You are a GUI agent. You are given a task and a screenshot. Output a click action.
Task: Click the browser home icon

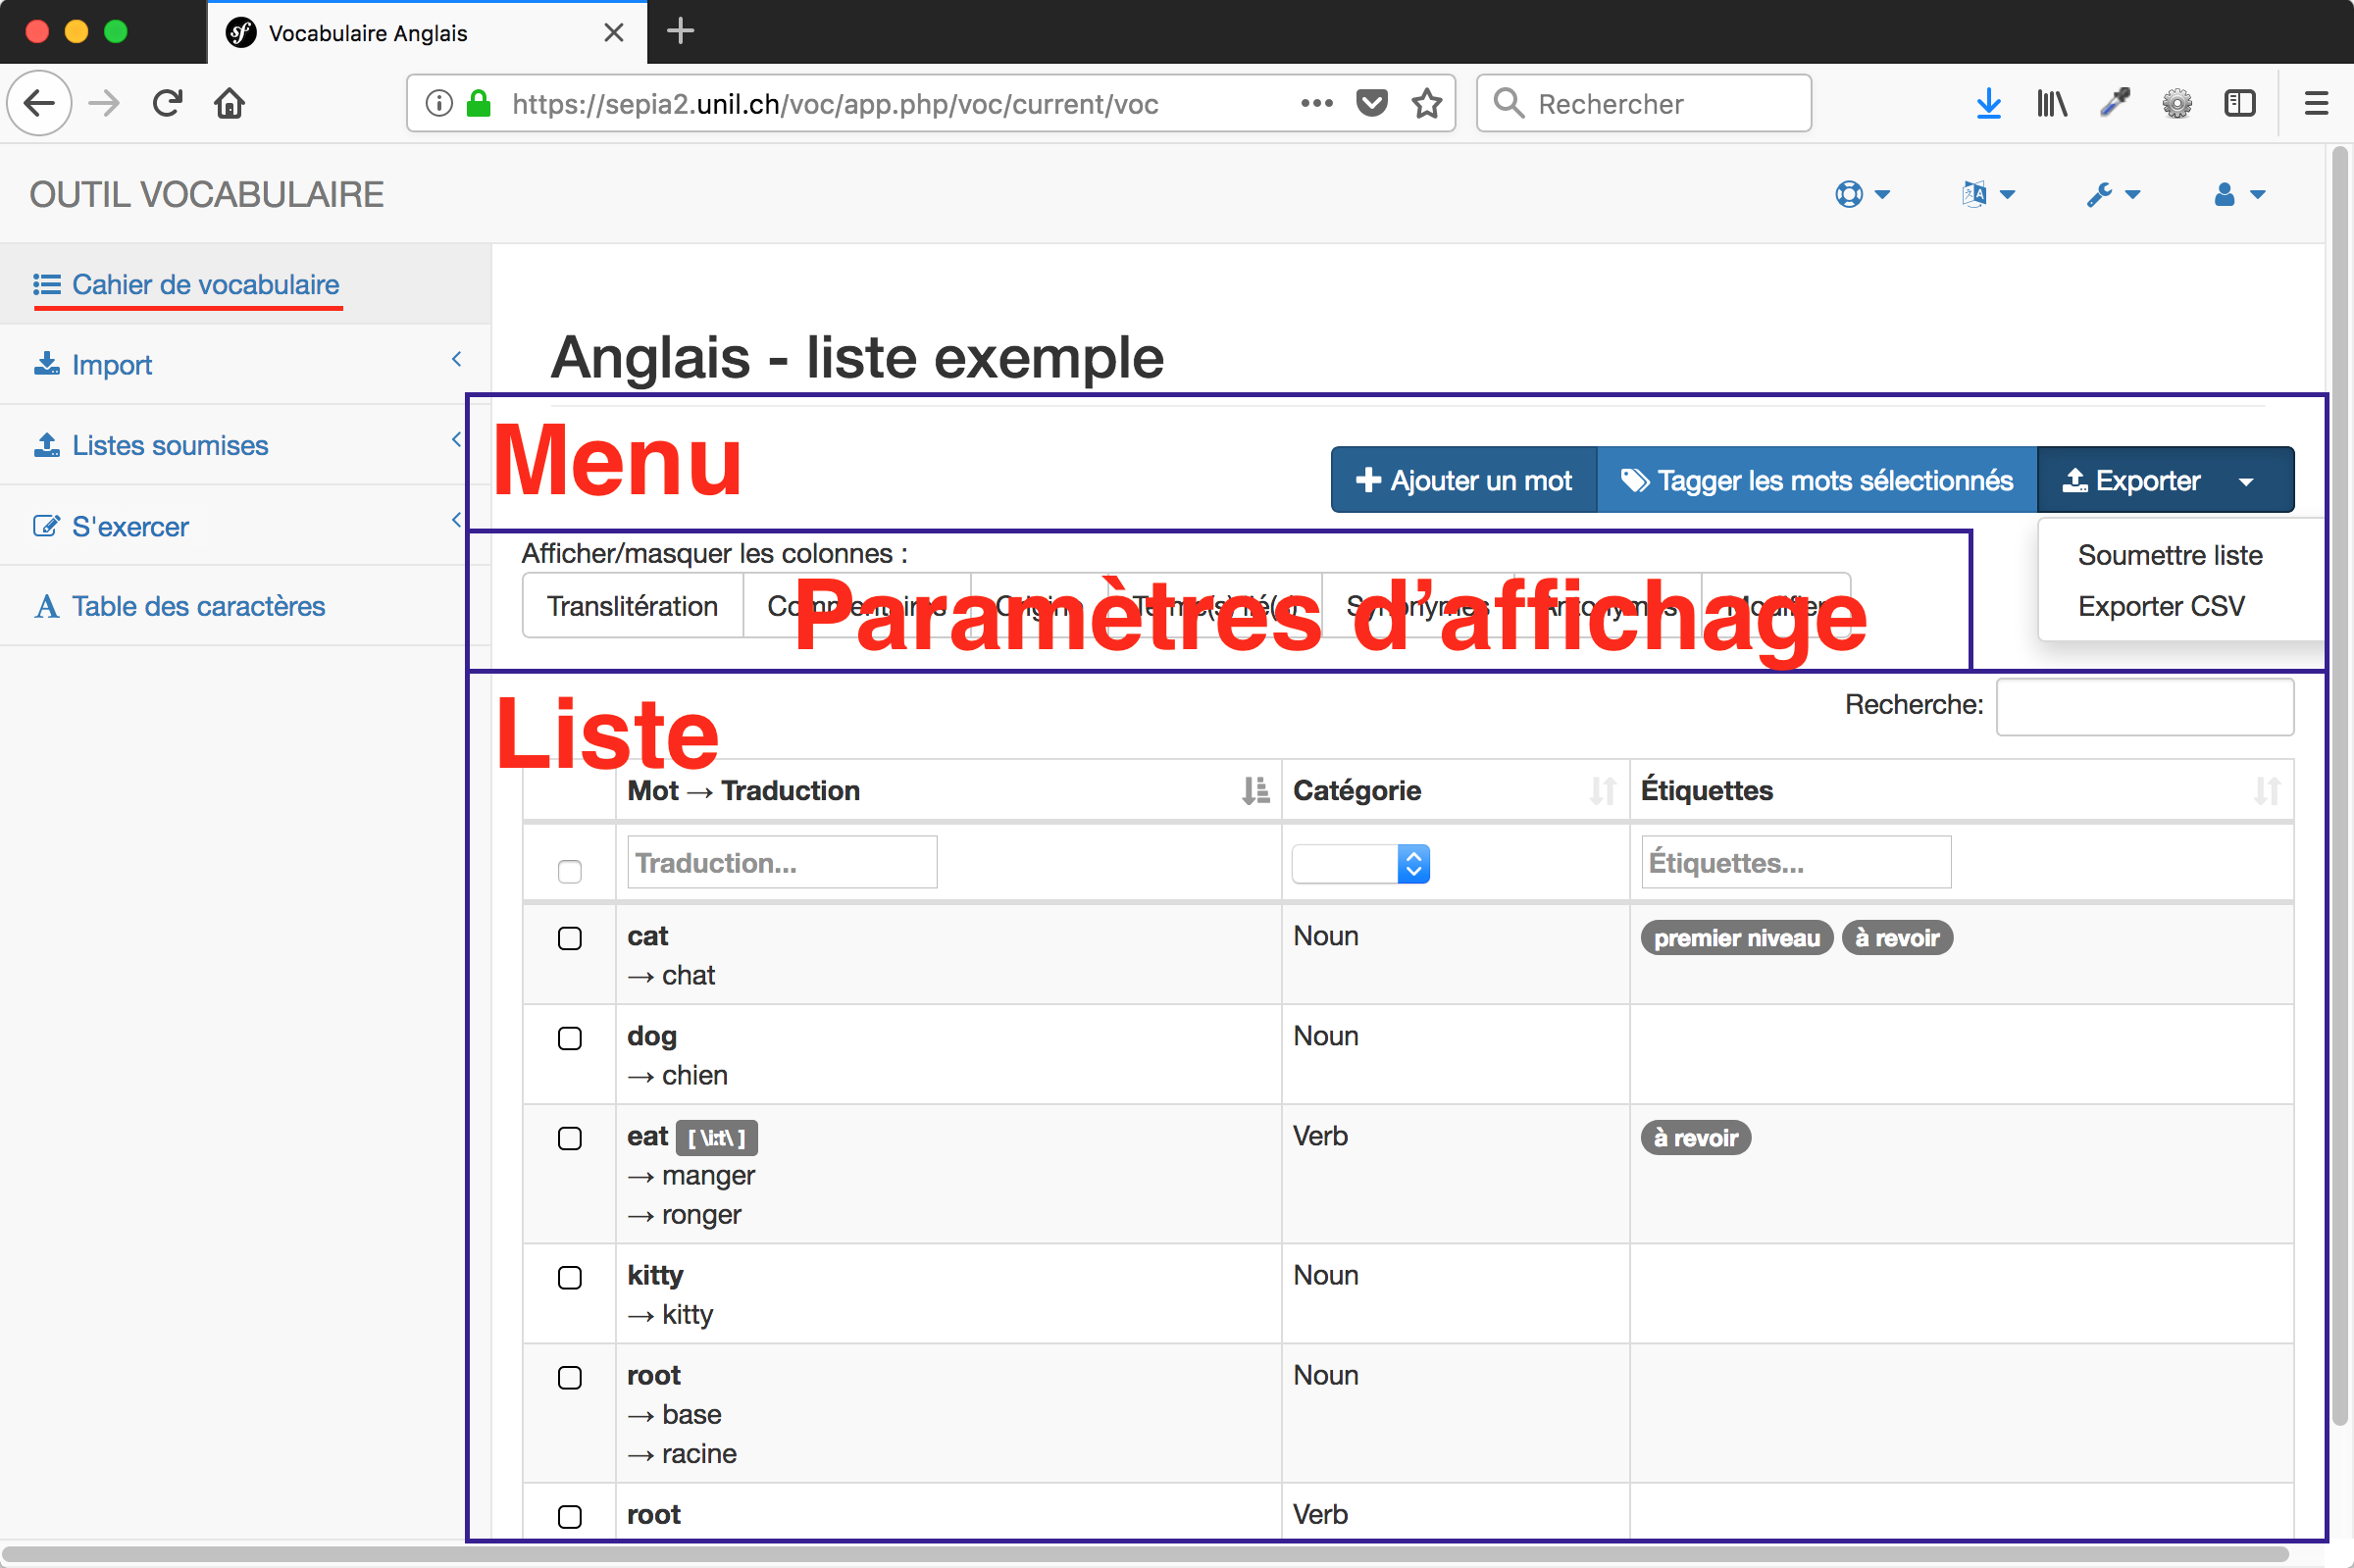click(230, 103)
